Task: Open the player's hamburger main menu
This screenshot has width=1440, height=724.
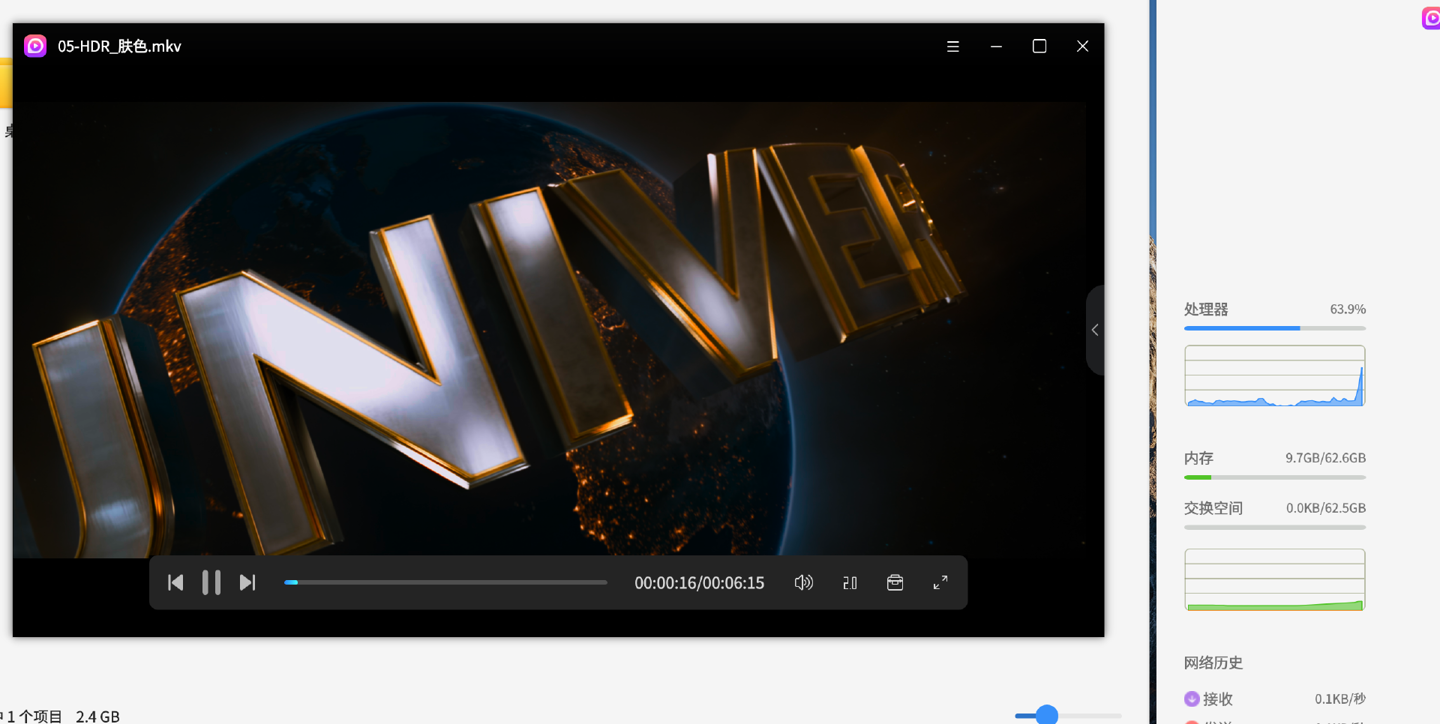Action: 953,46
